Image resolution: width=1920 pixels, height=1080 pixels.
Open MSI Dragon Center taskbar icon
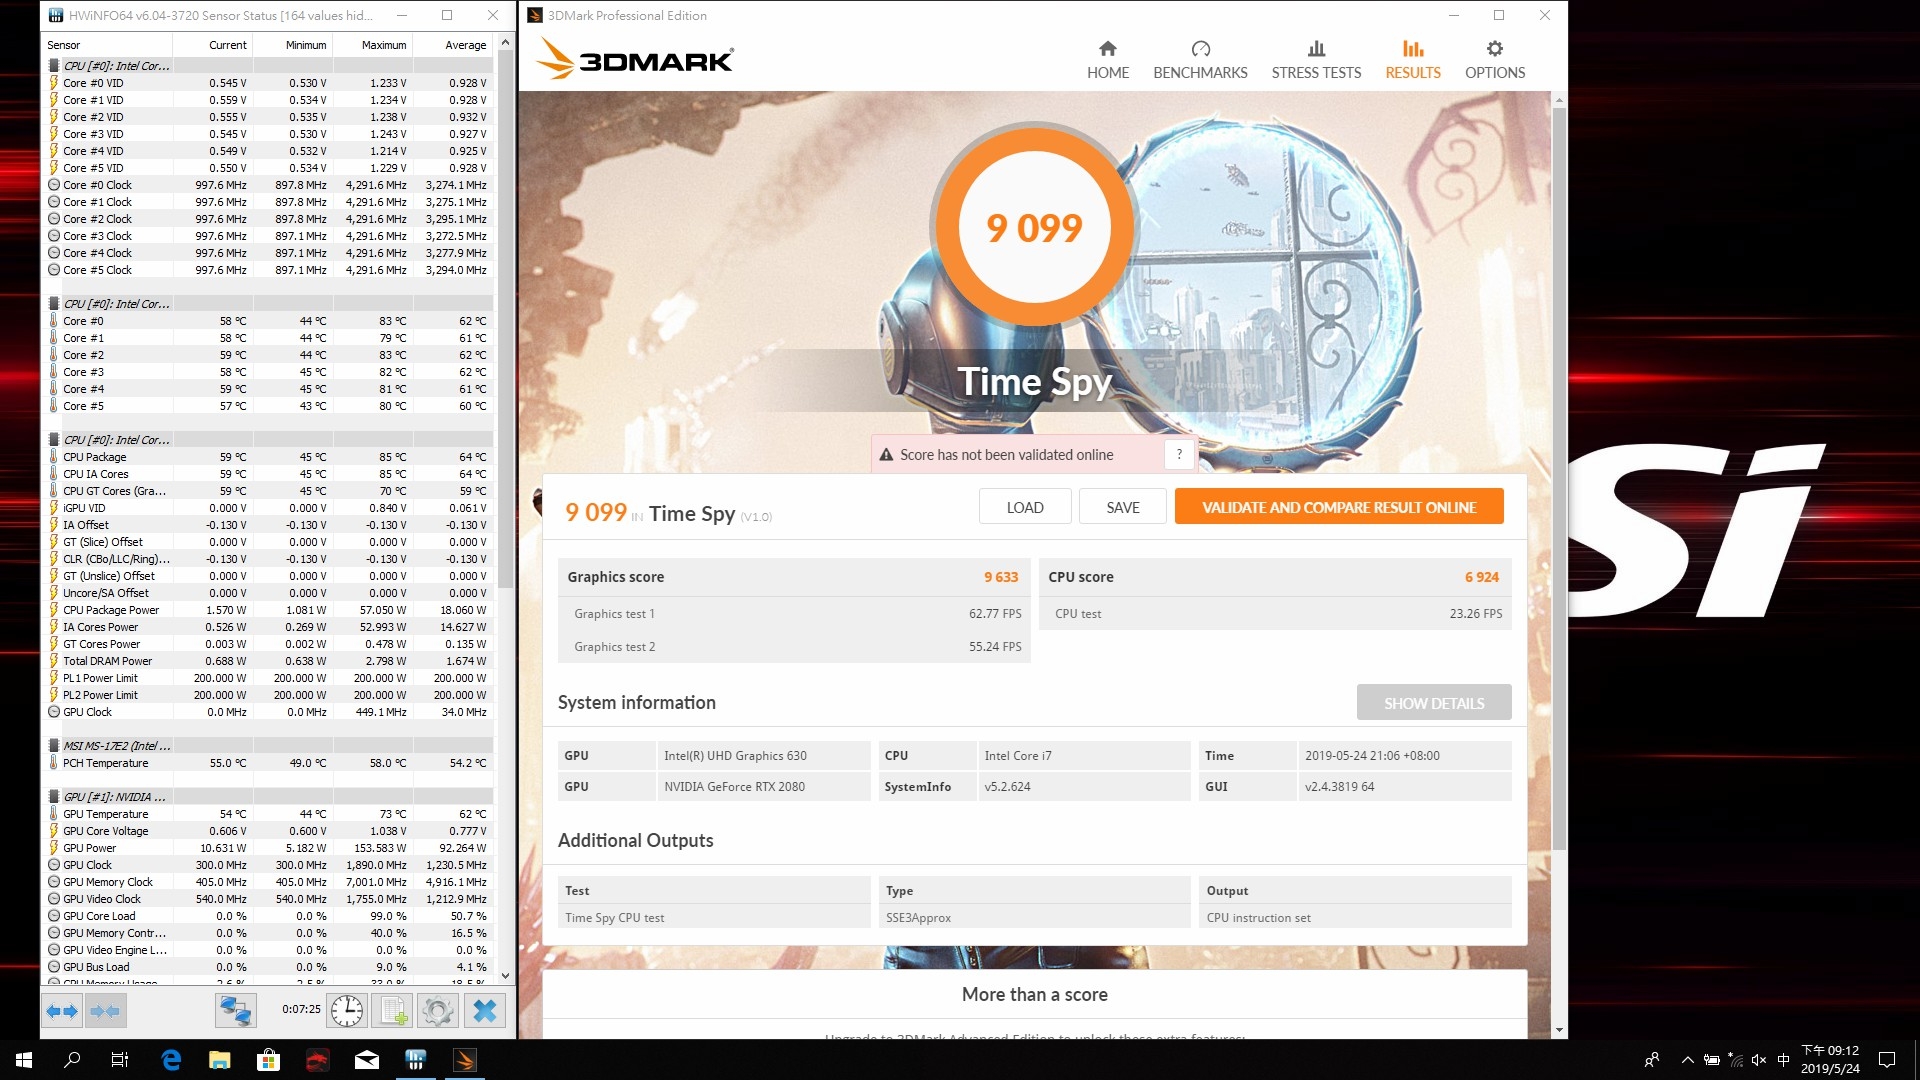(x=317, y=1060)
